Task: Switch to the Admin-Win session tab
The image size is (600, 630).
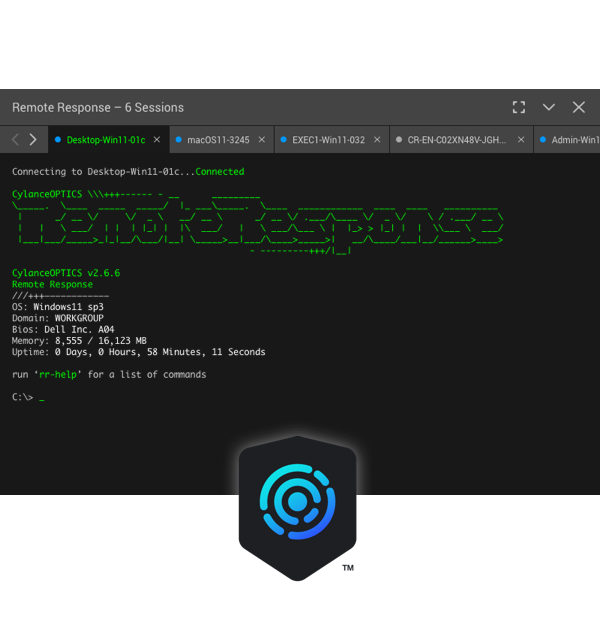Action: (574, 140)
